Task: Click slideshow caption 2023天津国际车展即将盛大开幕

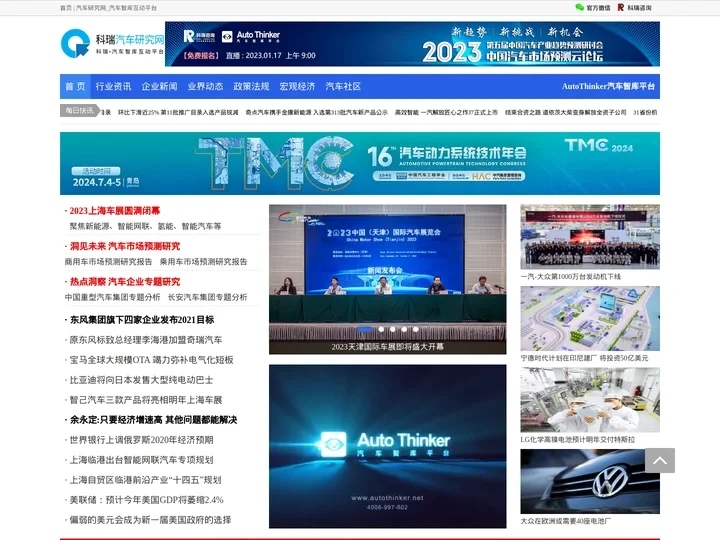Action: point(388,347)
